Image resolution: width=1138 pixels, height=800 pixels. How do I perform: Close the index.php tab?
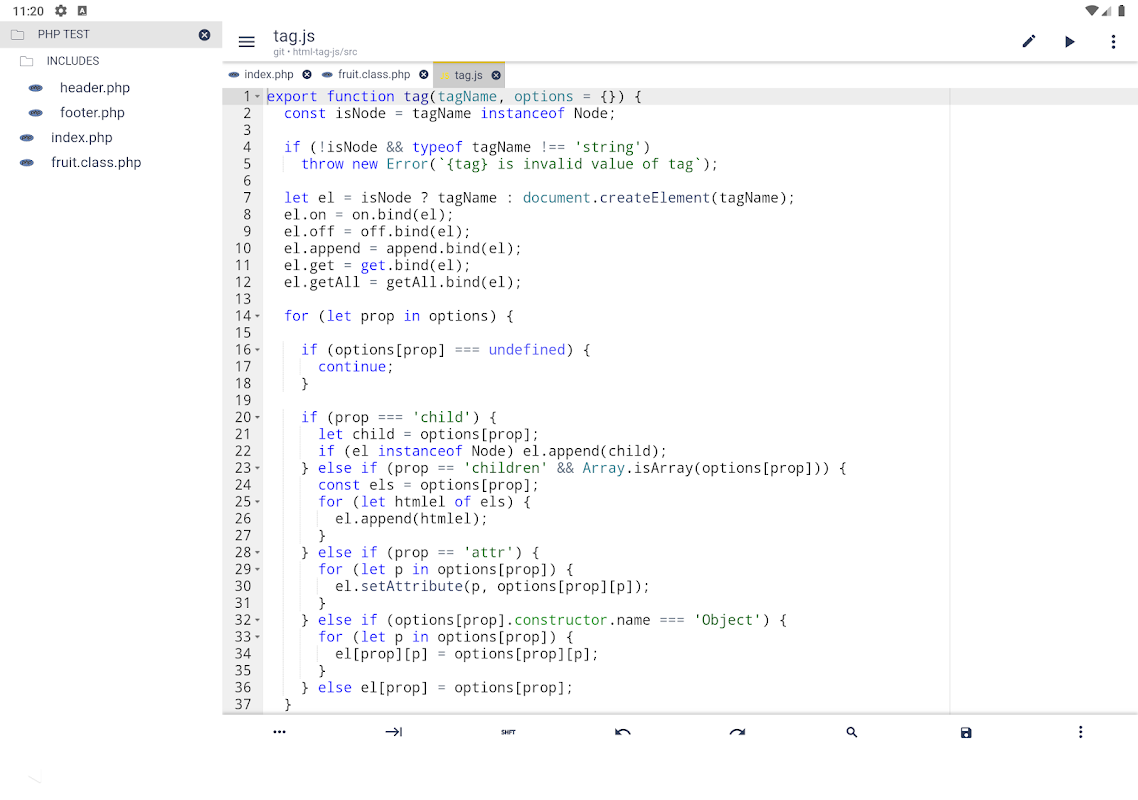pyautogui.click(x=307, y=75)
